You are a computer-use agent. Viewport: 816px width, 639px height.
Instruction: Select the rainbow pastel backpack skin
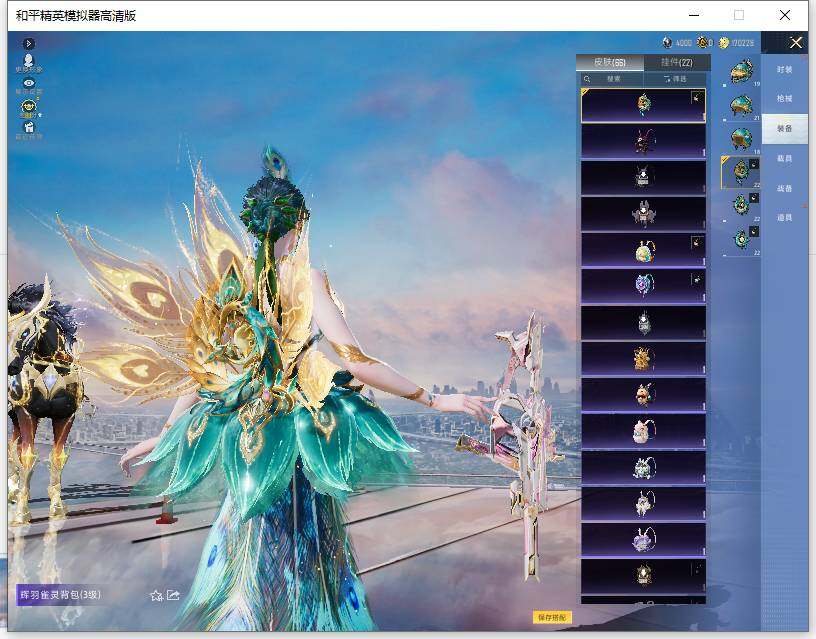643,250
